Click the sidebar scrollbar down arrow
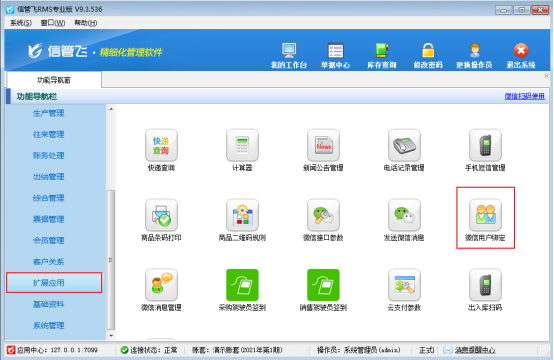This screenshot has height=360, width=554. pos(111,335)
